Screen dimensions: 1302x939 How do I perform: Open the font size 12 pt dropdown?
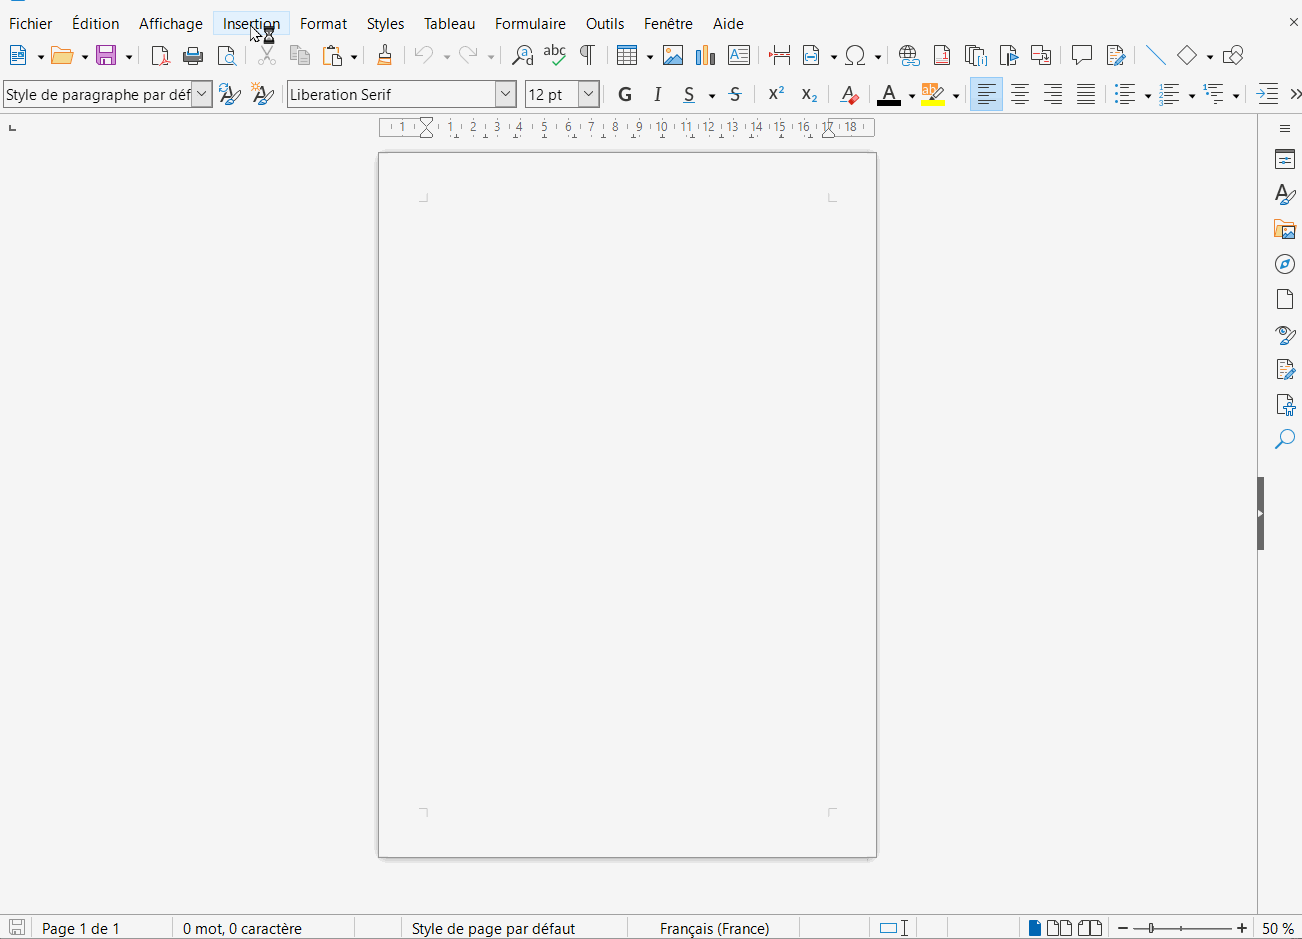(589, 95)
